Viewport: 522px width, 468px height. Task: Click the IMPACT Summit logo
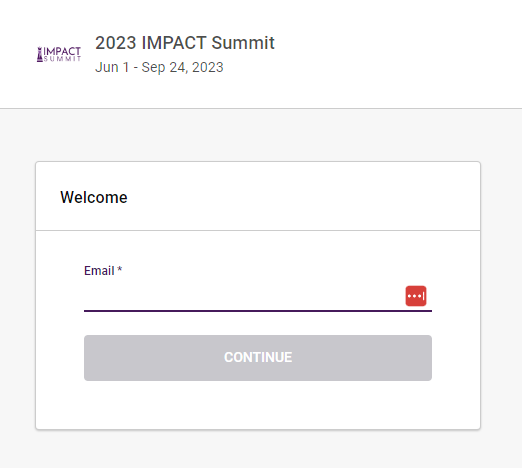click(x=59, y=54)
